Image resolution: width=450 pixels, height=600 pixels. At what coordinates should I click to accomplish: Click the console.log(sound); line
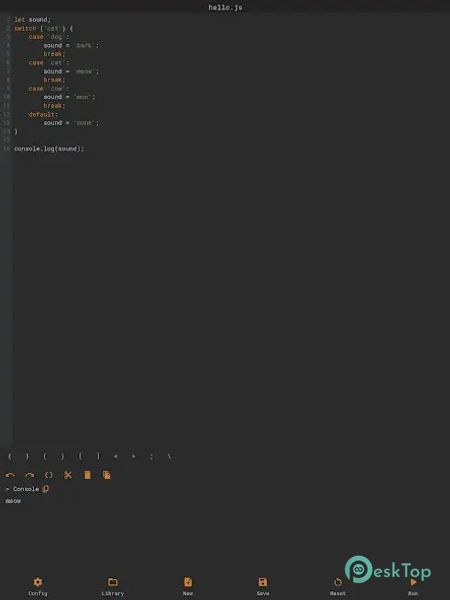point(49,149)
